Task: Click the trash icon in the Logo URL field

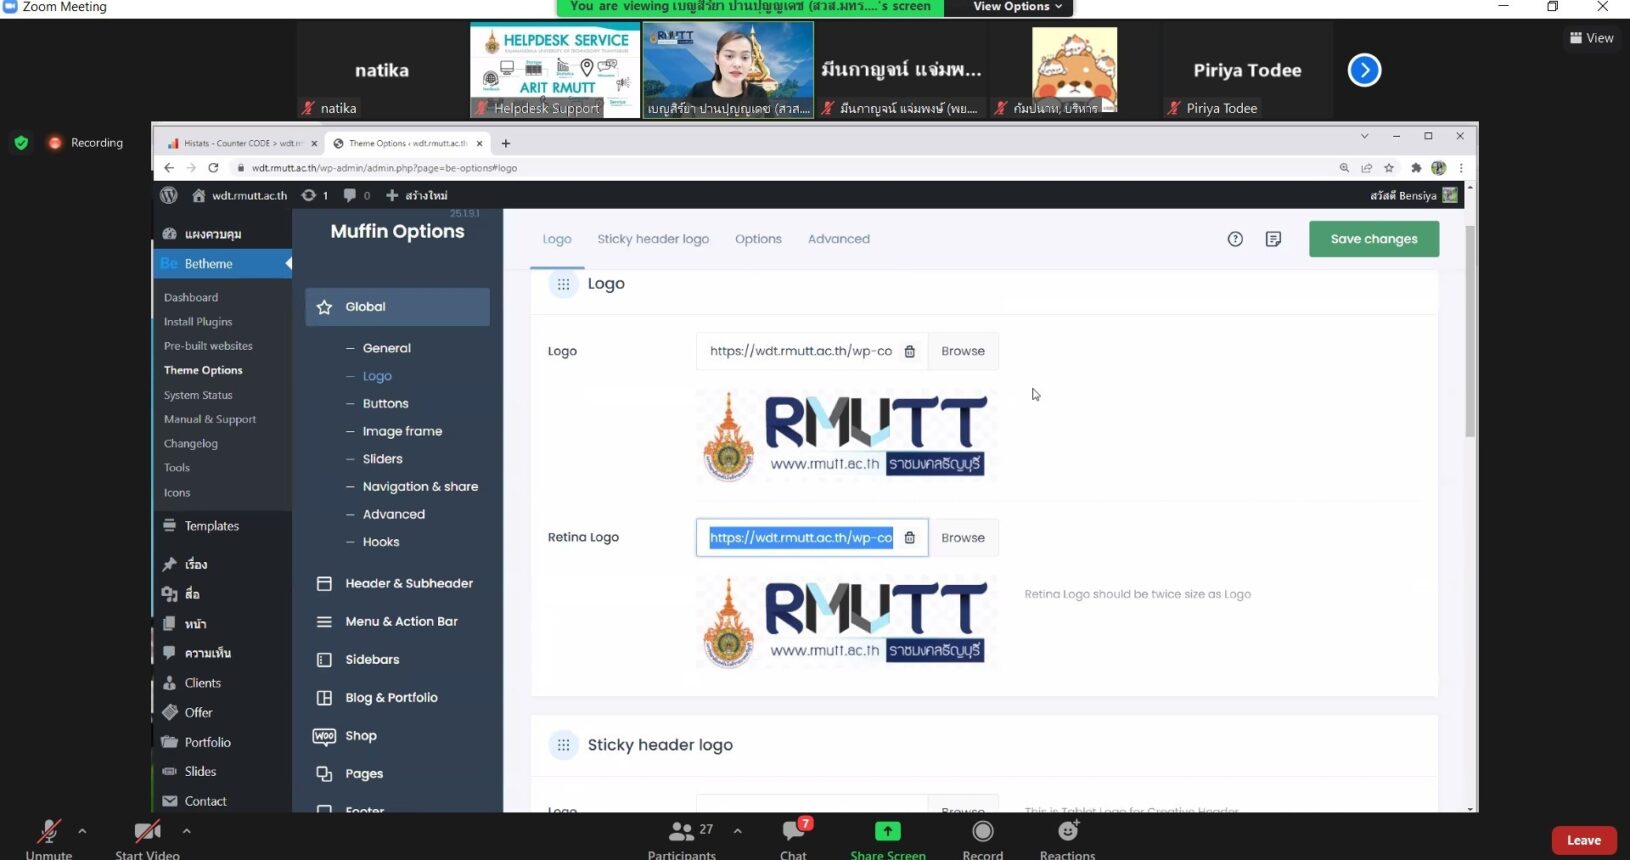Action: pos(910,351)
